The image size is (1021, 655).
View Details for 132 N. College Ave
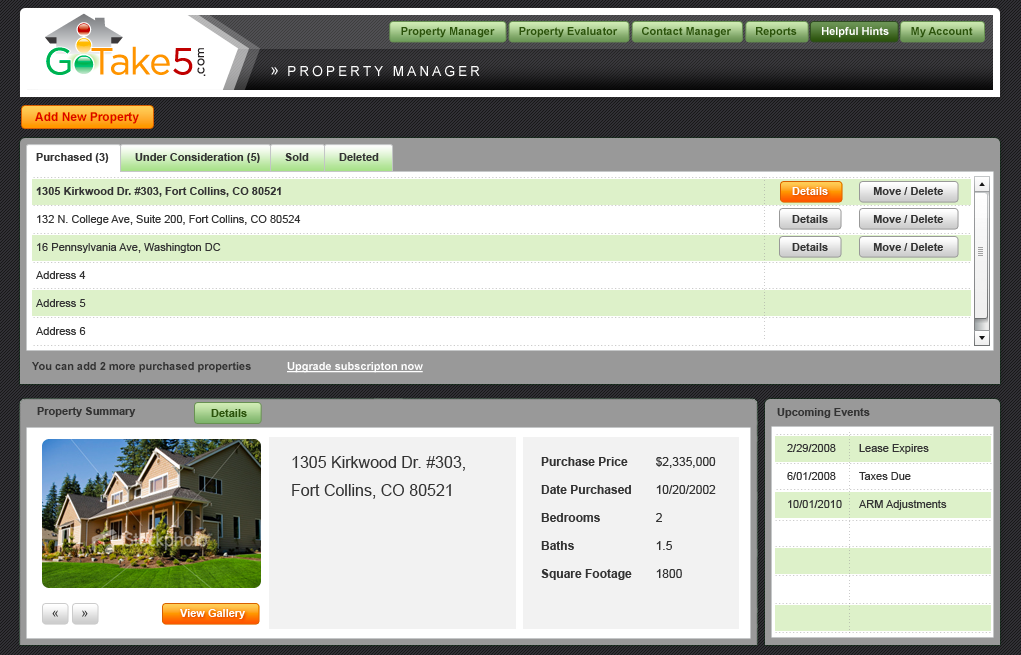(810, 219)
